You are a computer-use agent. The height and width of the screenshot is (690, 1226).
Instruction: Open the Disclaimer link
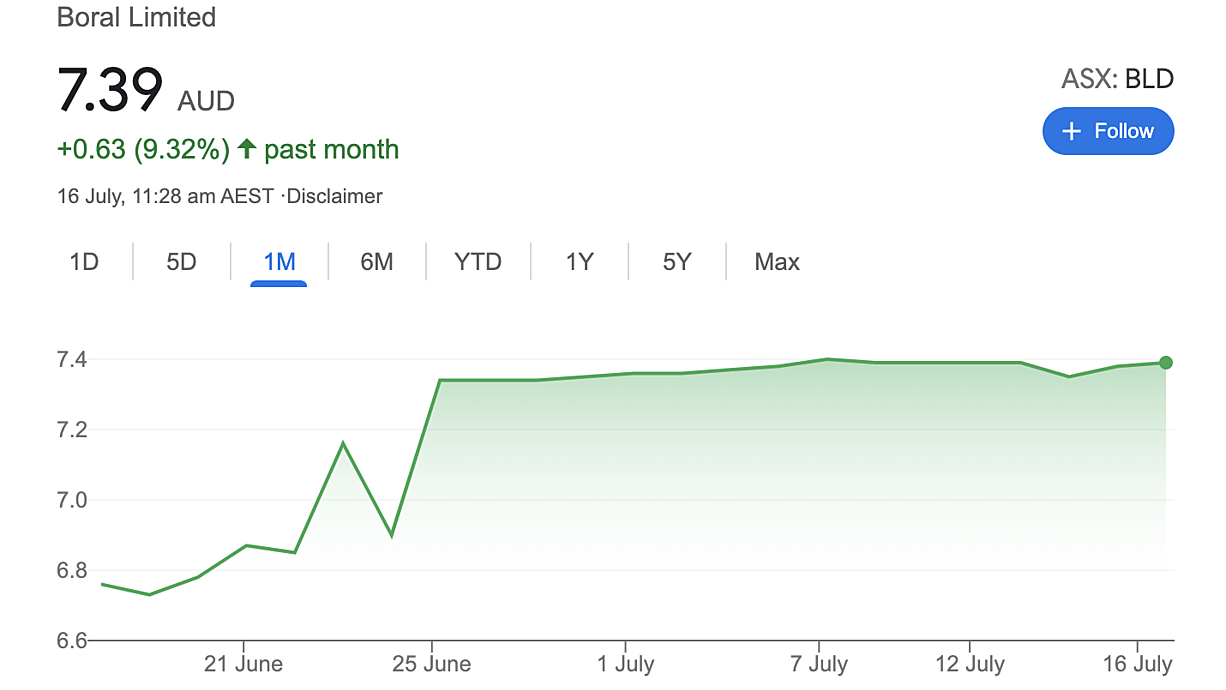[x=334, y=197]
